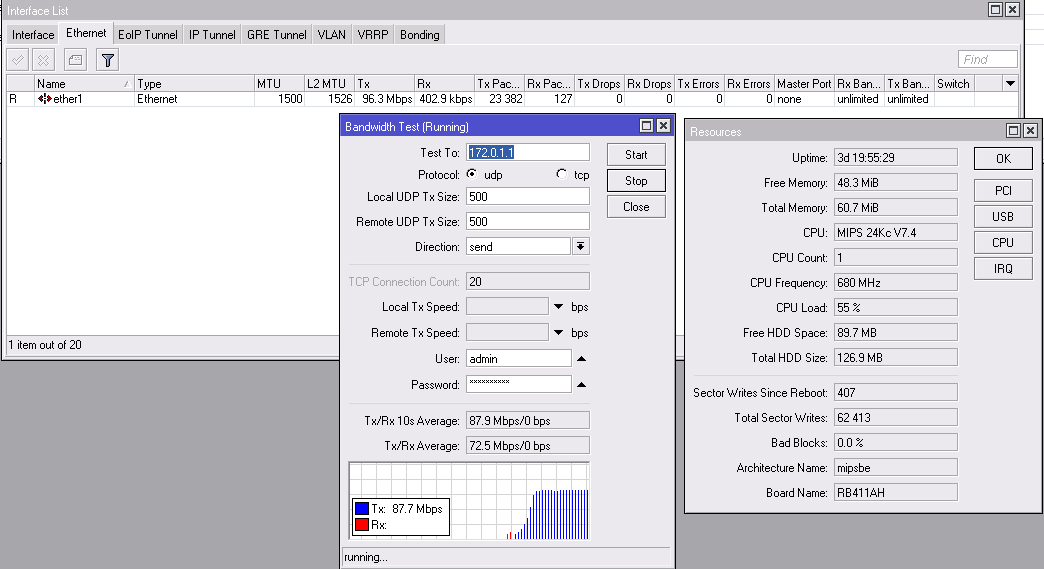Click the blue Tx legend swatch
This screenshot has width=1044, height=569.
361,509
